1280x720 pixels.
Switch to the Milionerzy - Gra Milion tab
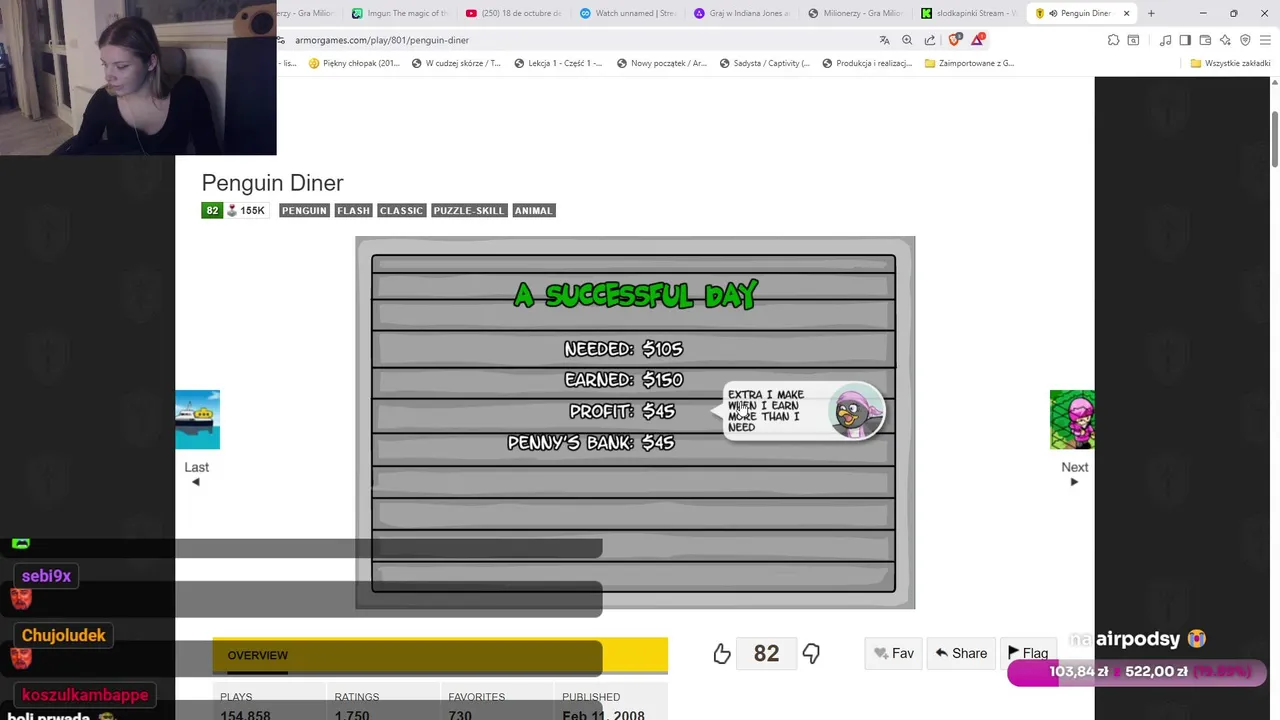pos(856,13)
